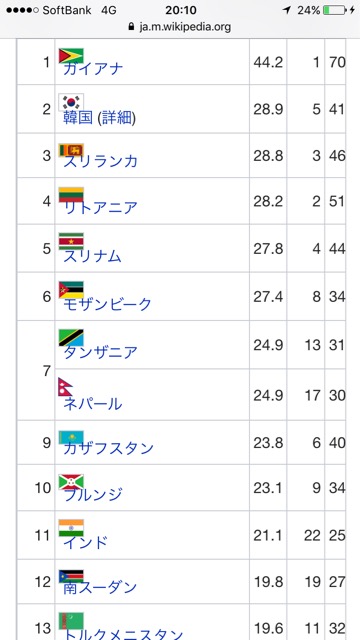This screenshot has height=640, width=360.
Task: Open the 詳細 link next to 韓国
Action: 117,118
